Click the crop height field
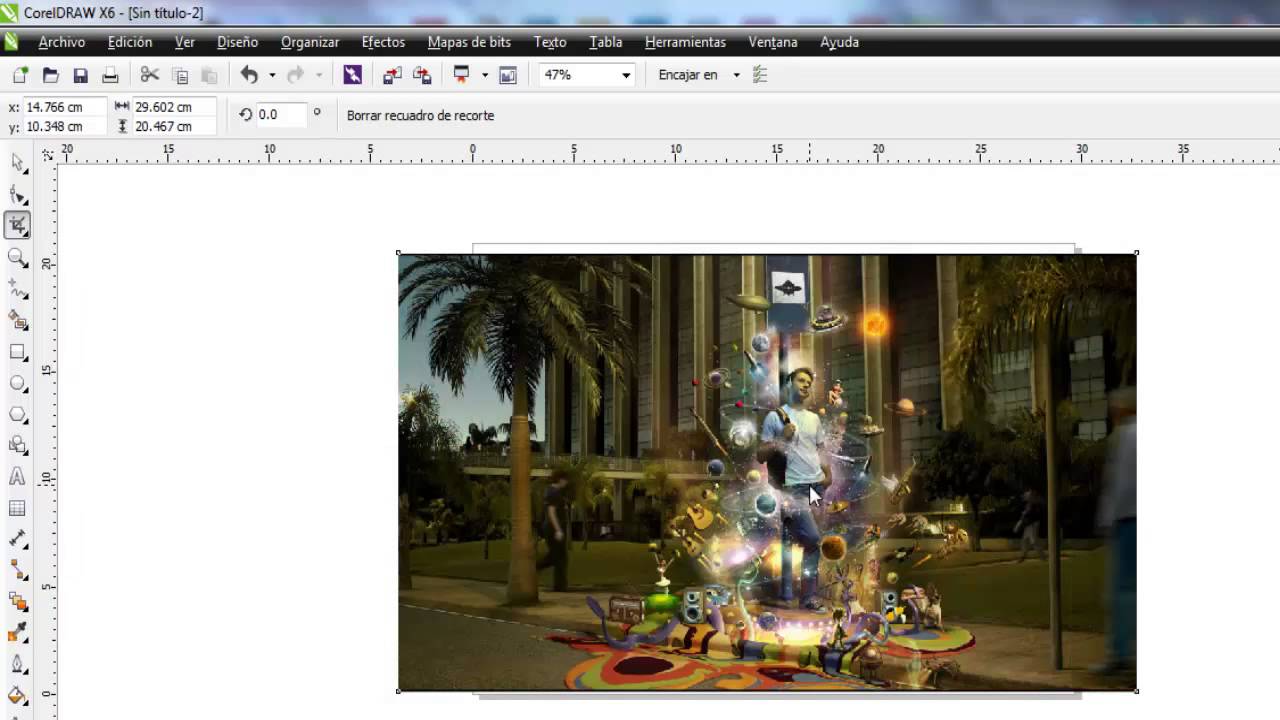The height and width of the screenshot is (720, 1280). click(x=172, y=127)
